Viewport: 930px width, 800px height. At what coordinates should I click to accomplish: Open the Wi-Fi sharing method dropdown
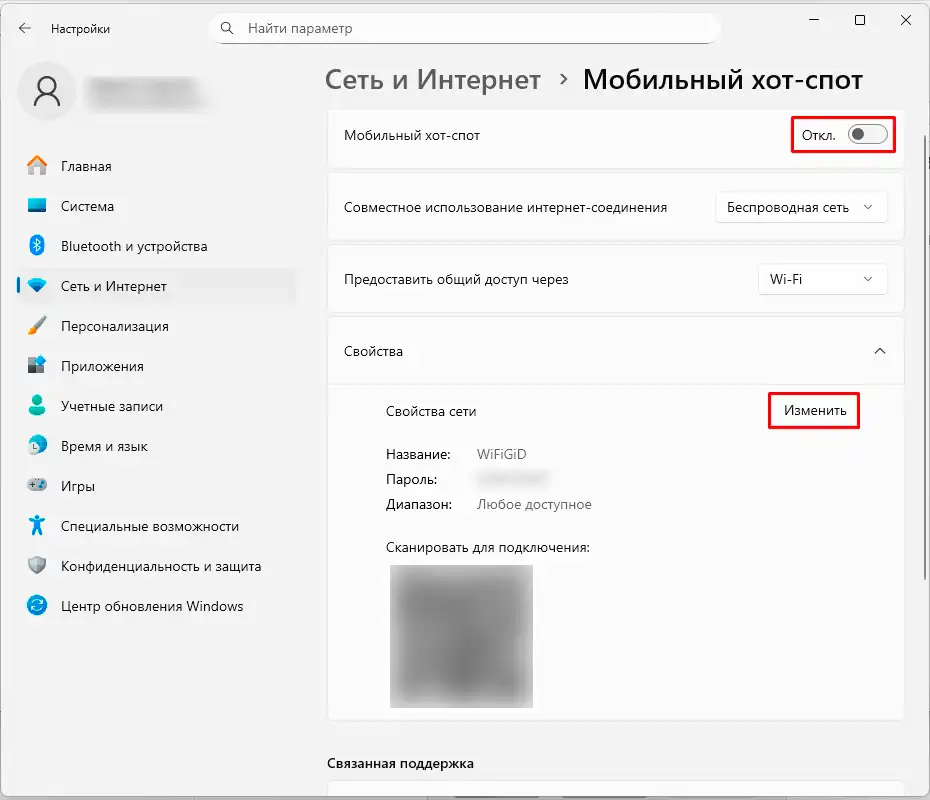(x=822, y=279)
